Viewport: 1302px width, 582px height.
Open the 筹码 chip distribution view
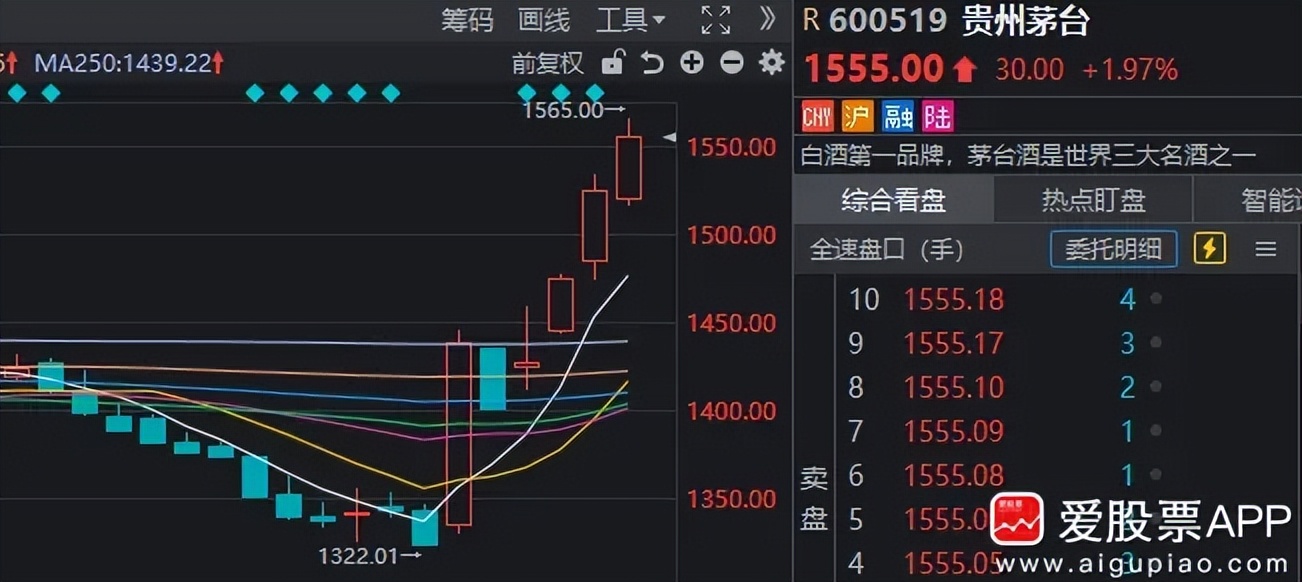(467, 19)
